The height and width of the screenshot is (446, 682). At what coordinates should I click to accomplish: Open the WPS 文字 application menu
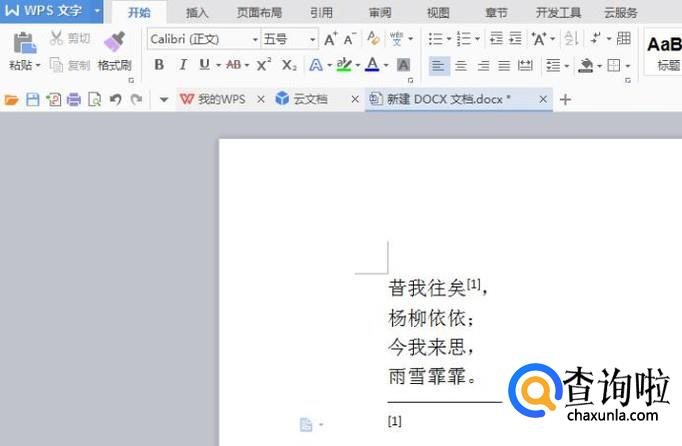point(51,10)
